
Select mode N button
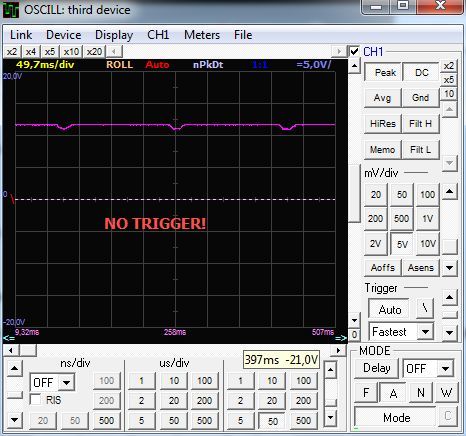coord(421,393)
